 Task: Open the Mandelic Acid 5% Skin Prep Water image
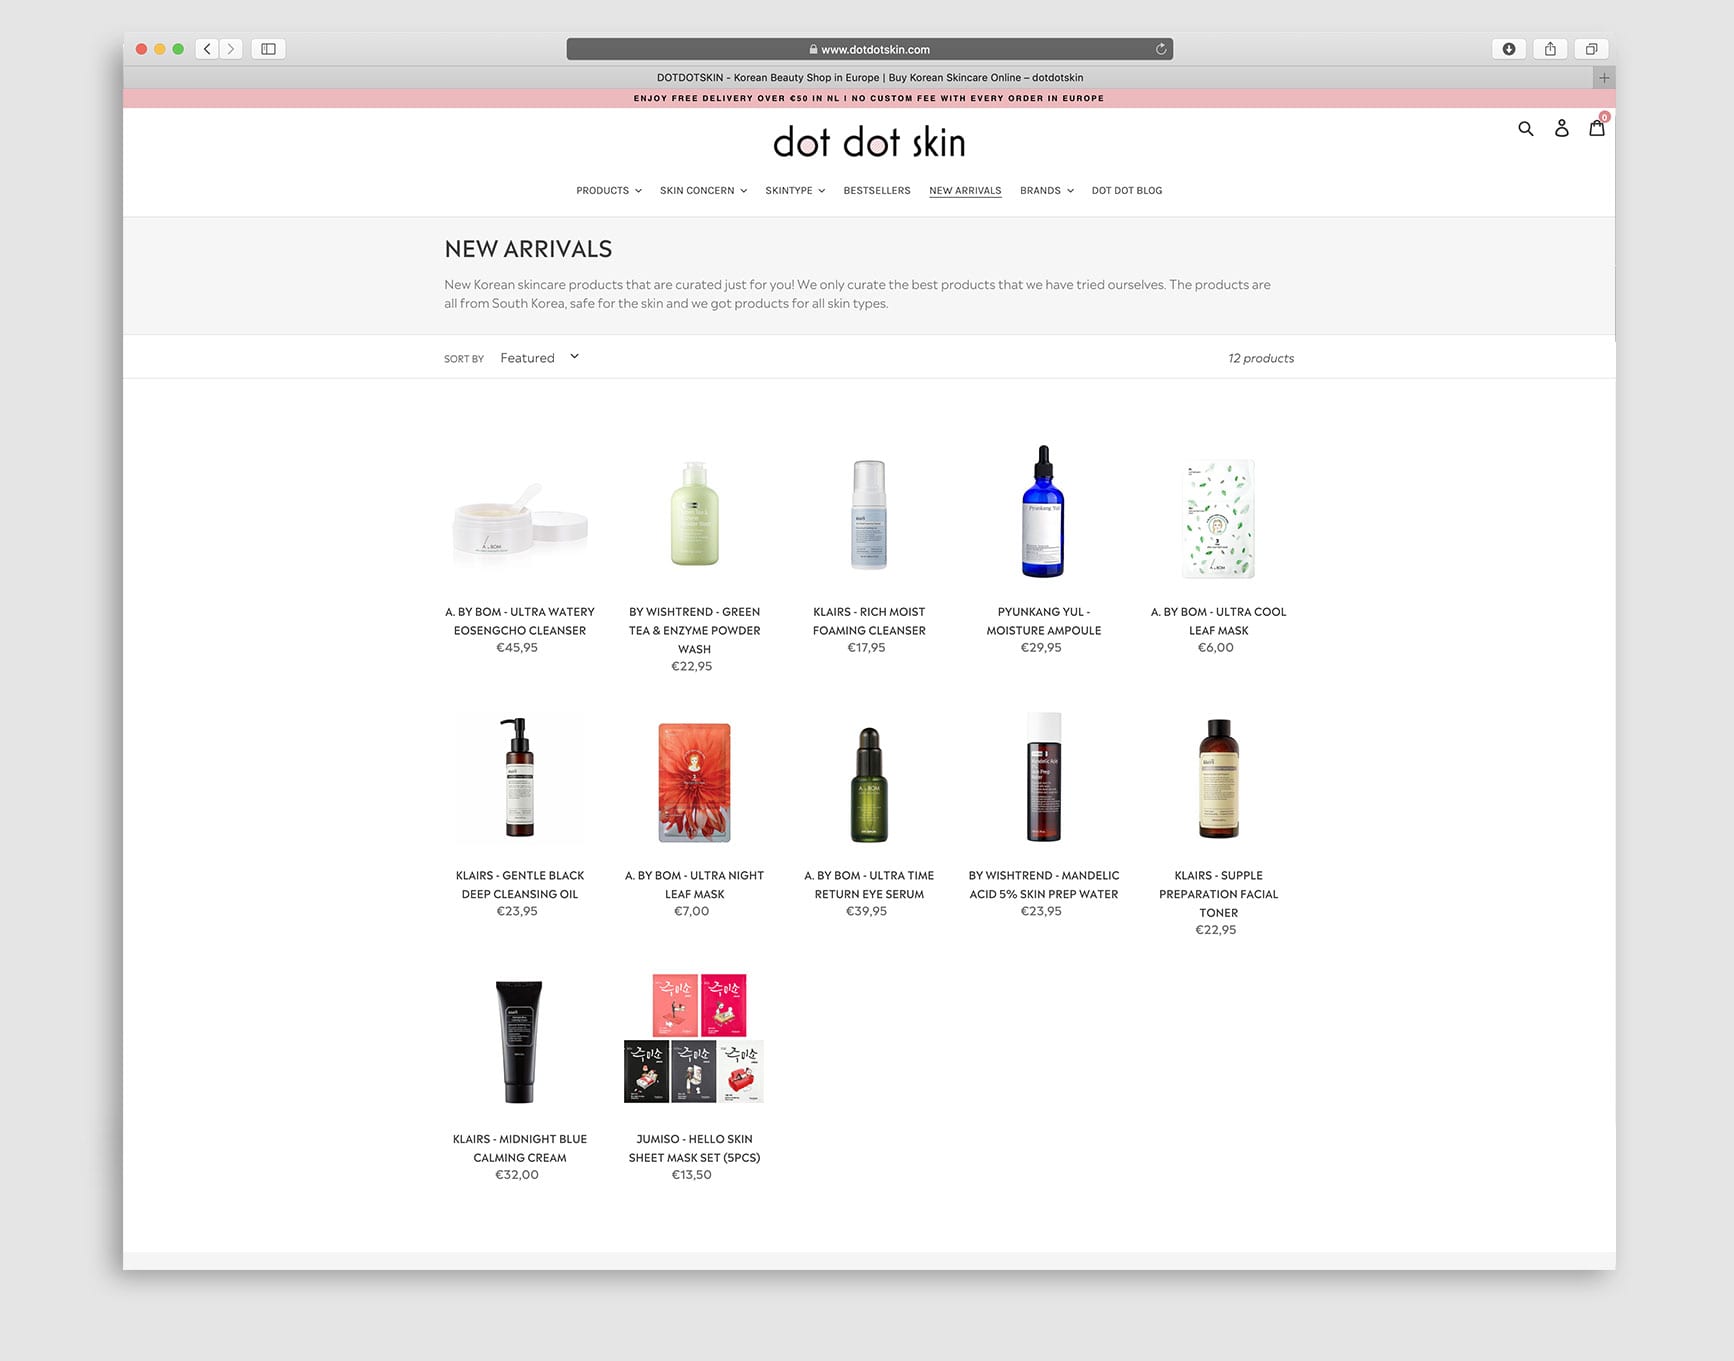click(1043, 777)
